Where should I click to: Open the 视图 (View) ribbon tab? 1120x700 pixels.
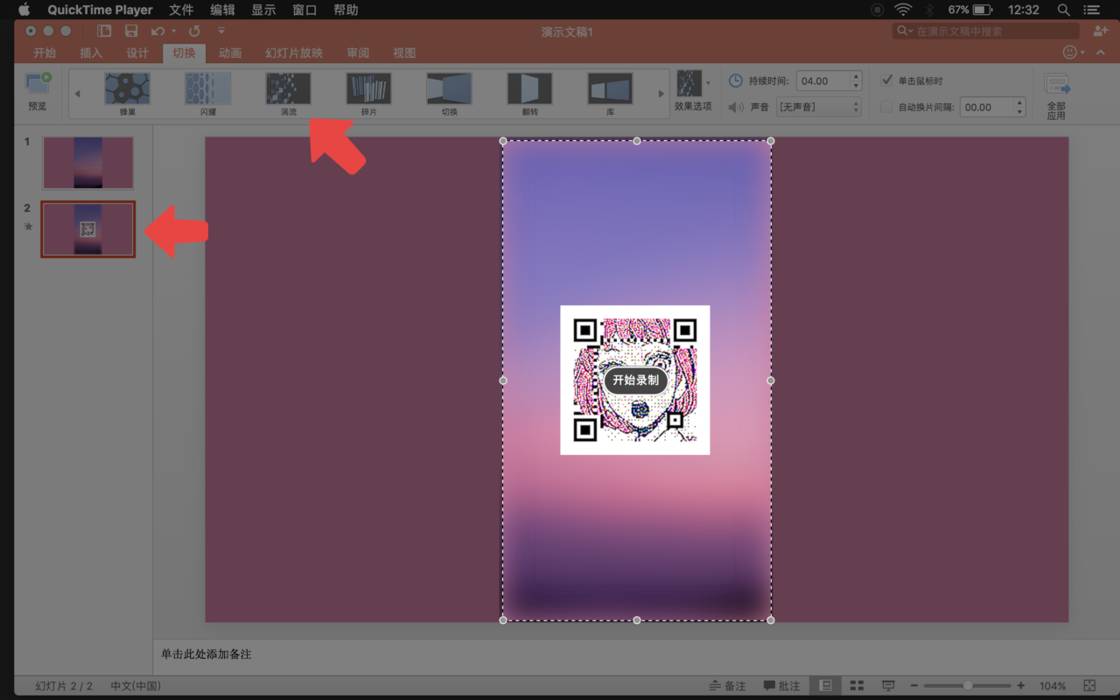404,53
